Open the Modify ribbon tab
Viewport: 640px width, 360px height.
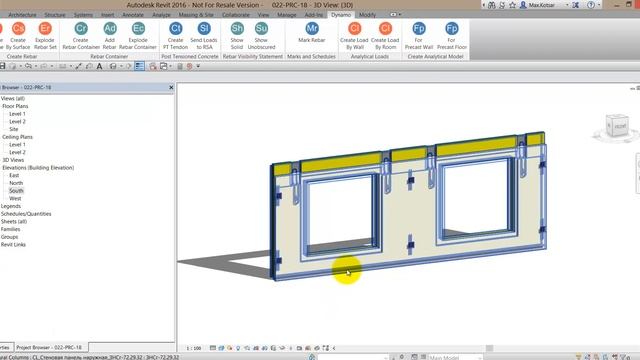coord(367,15)
